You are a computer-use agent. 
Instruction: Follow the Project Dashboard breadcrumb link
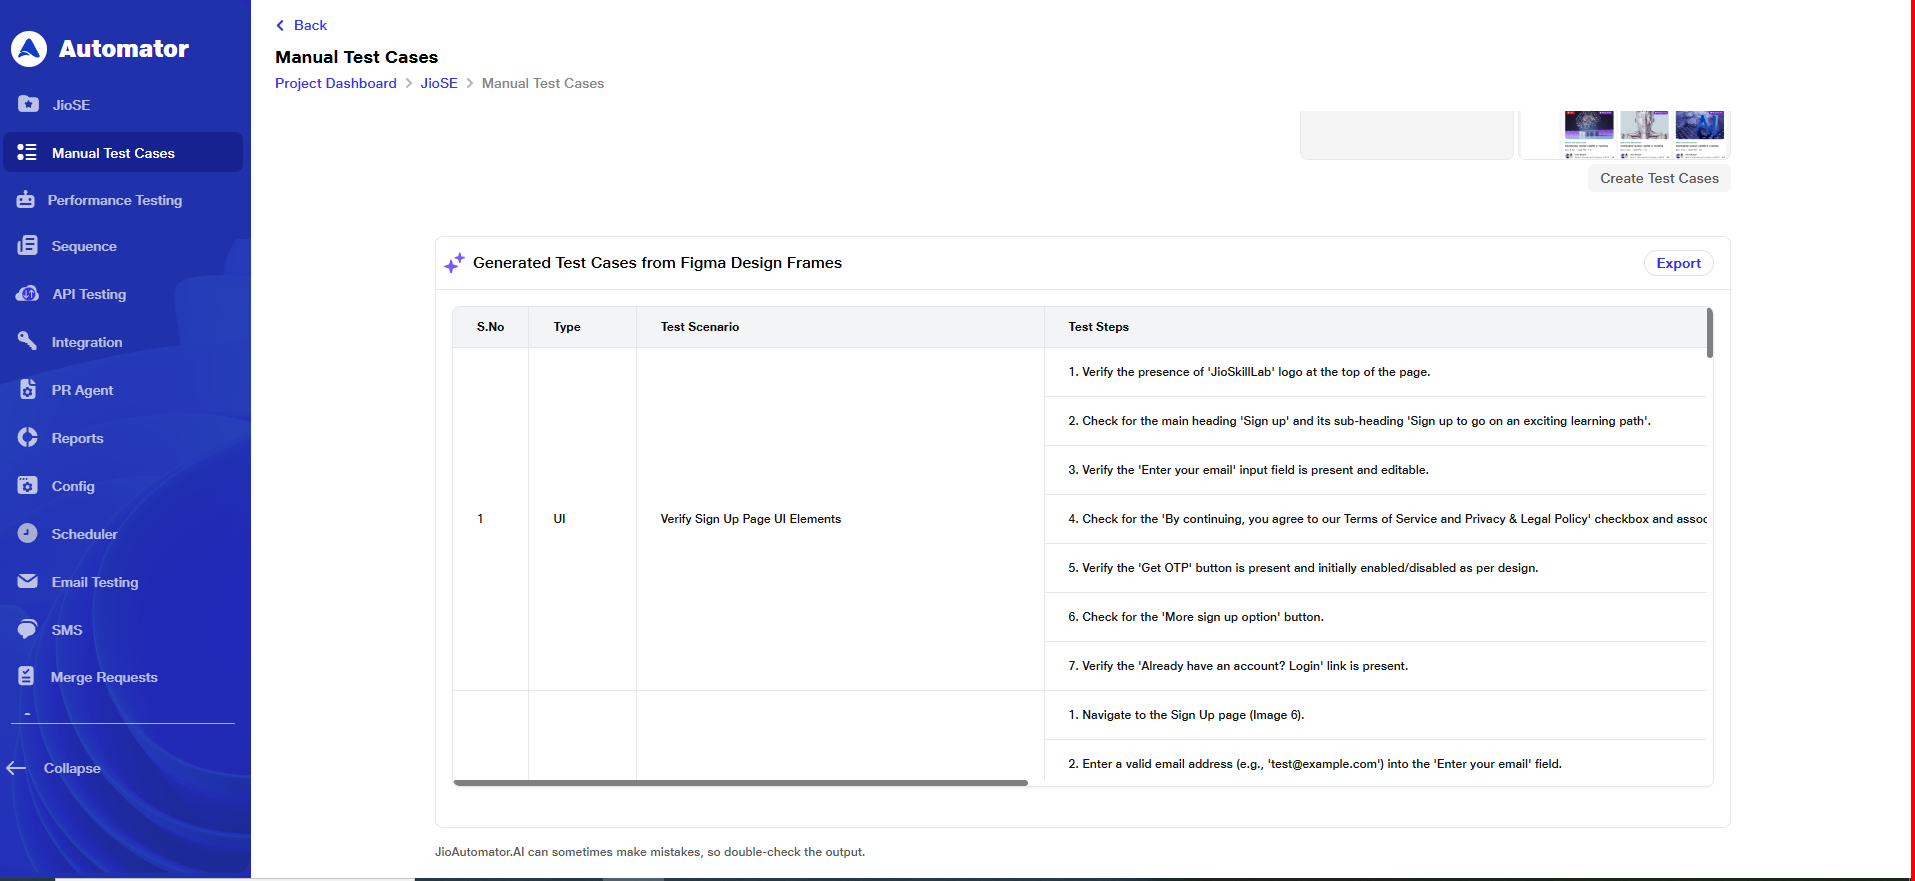coord(336,83)
